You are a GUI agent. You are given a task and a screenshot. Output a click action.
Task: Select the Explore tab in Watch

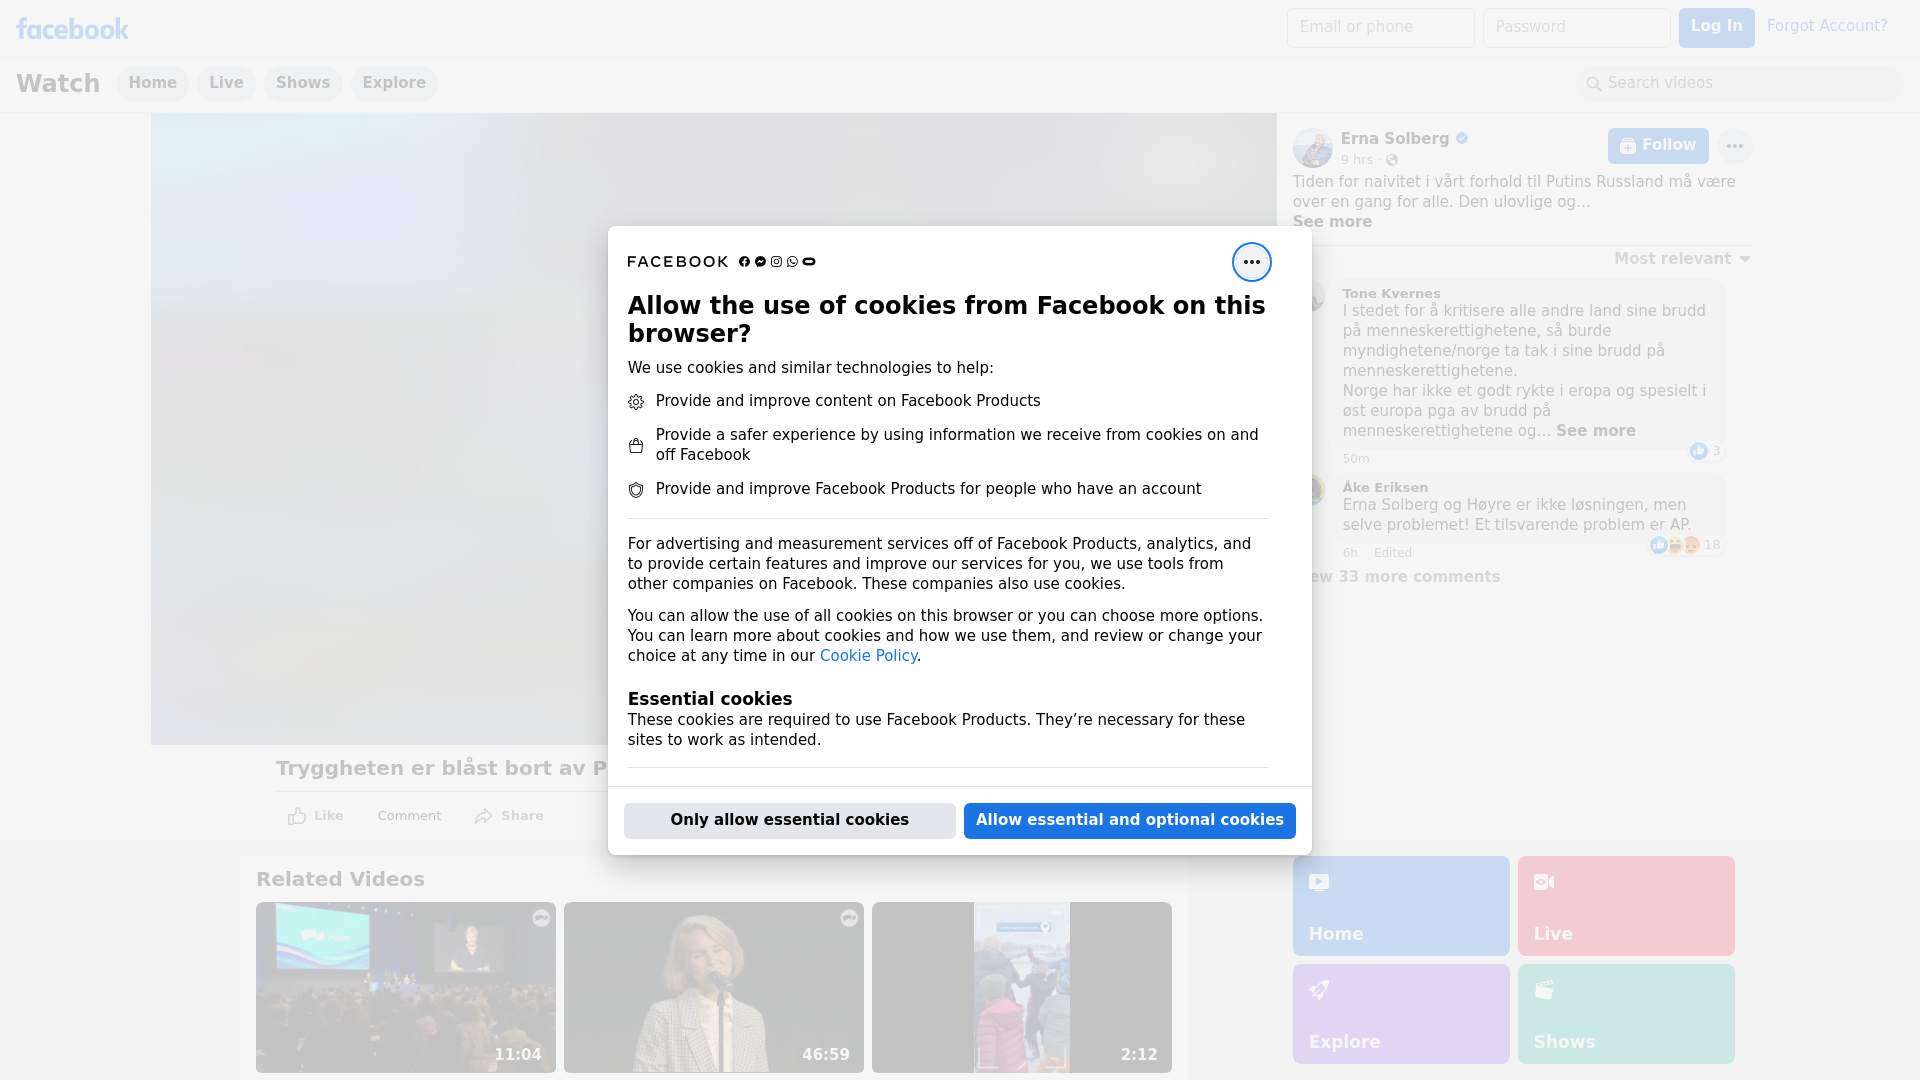click(x=394, y=83)
